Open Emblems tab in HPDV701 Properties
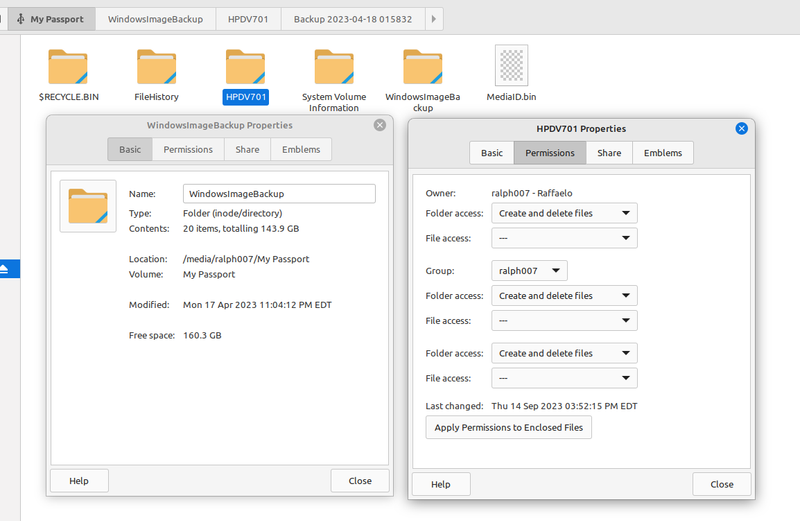Viewport: 800px width, 521px height. [663, 153]
